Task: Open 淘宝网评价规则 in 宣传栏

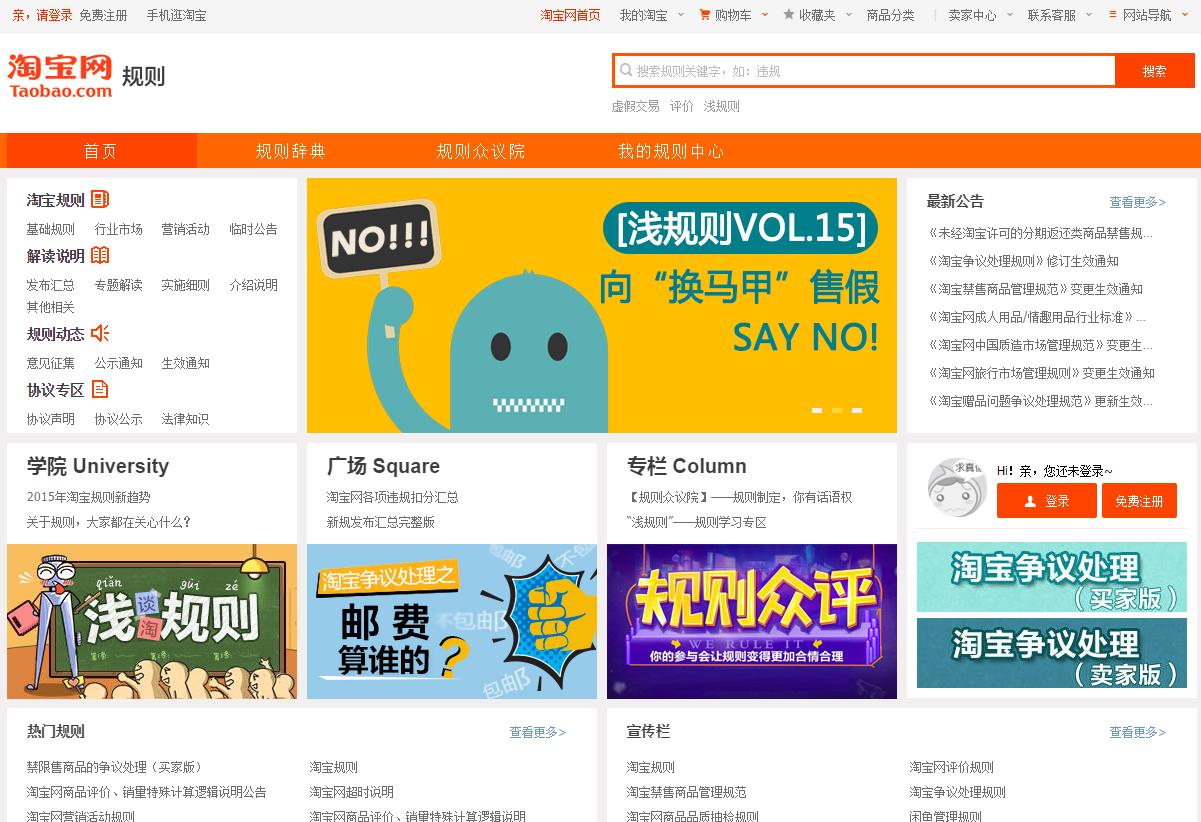Action: point(952,767)
